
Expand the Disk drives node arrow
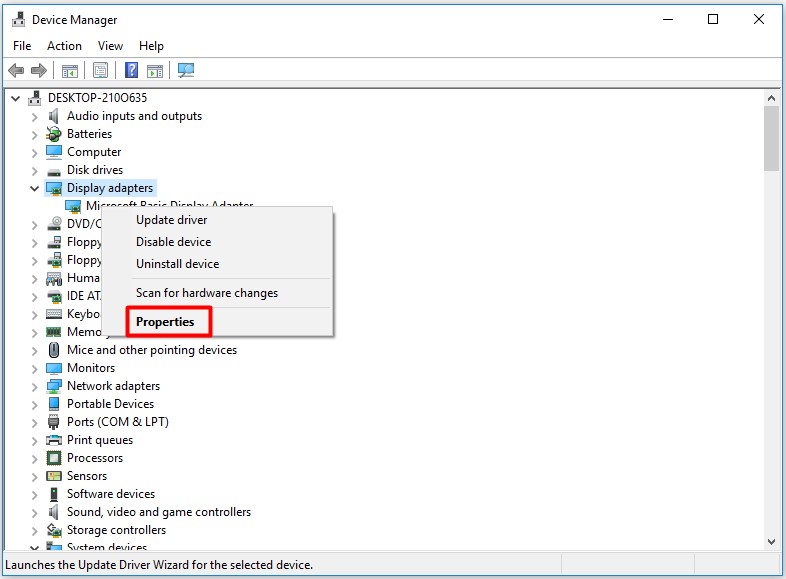[x=35, y=171]
